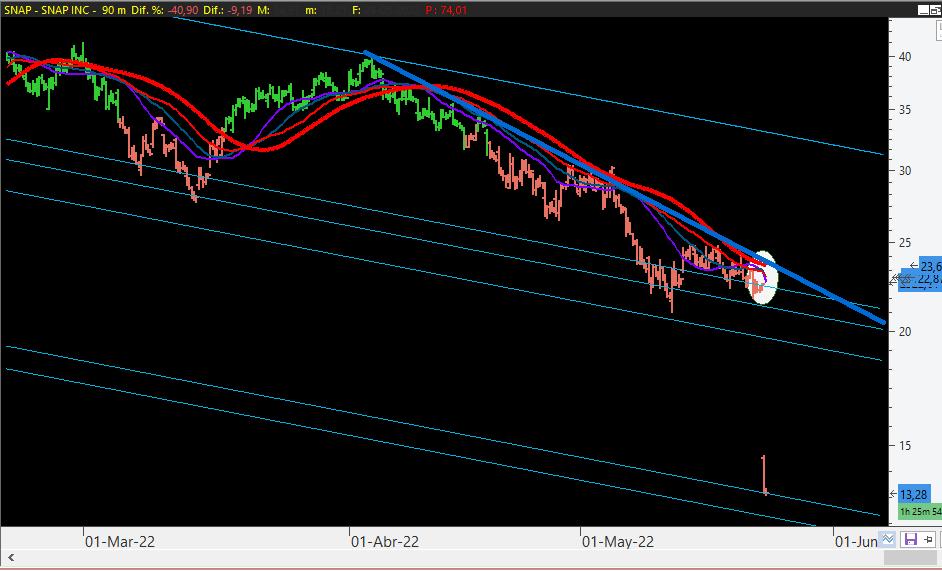Click the 35 price level on axis
Viewport: 942px width, 571px height.
coord(904,110)
